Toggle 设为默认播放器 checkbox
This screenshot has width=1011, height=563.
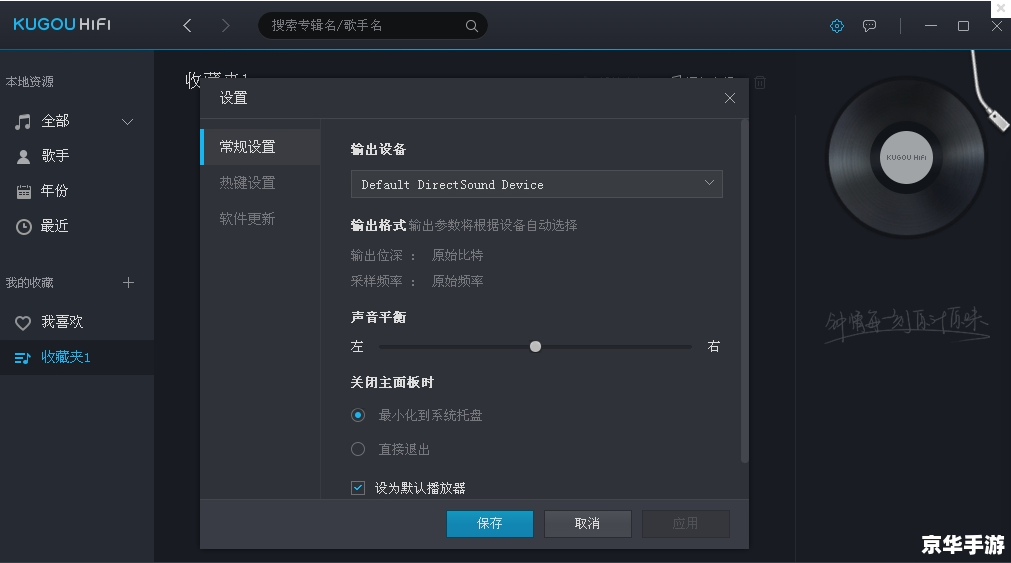pyautogui.click(x=358, y=488)
